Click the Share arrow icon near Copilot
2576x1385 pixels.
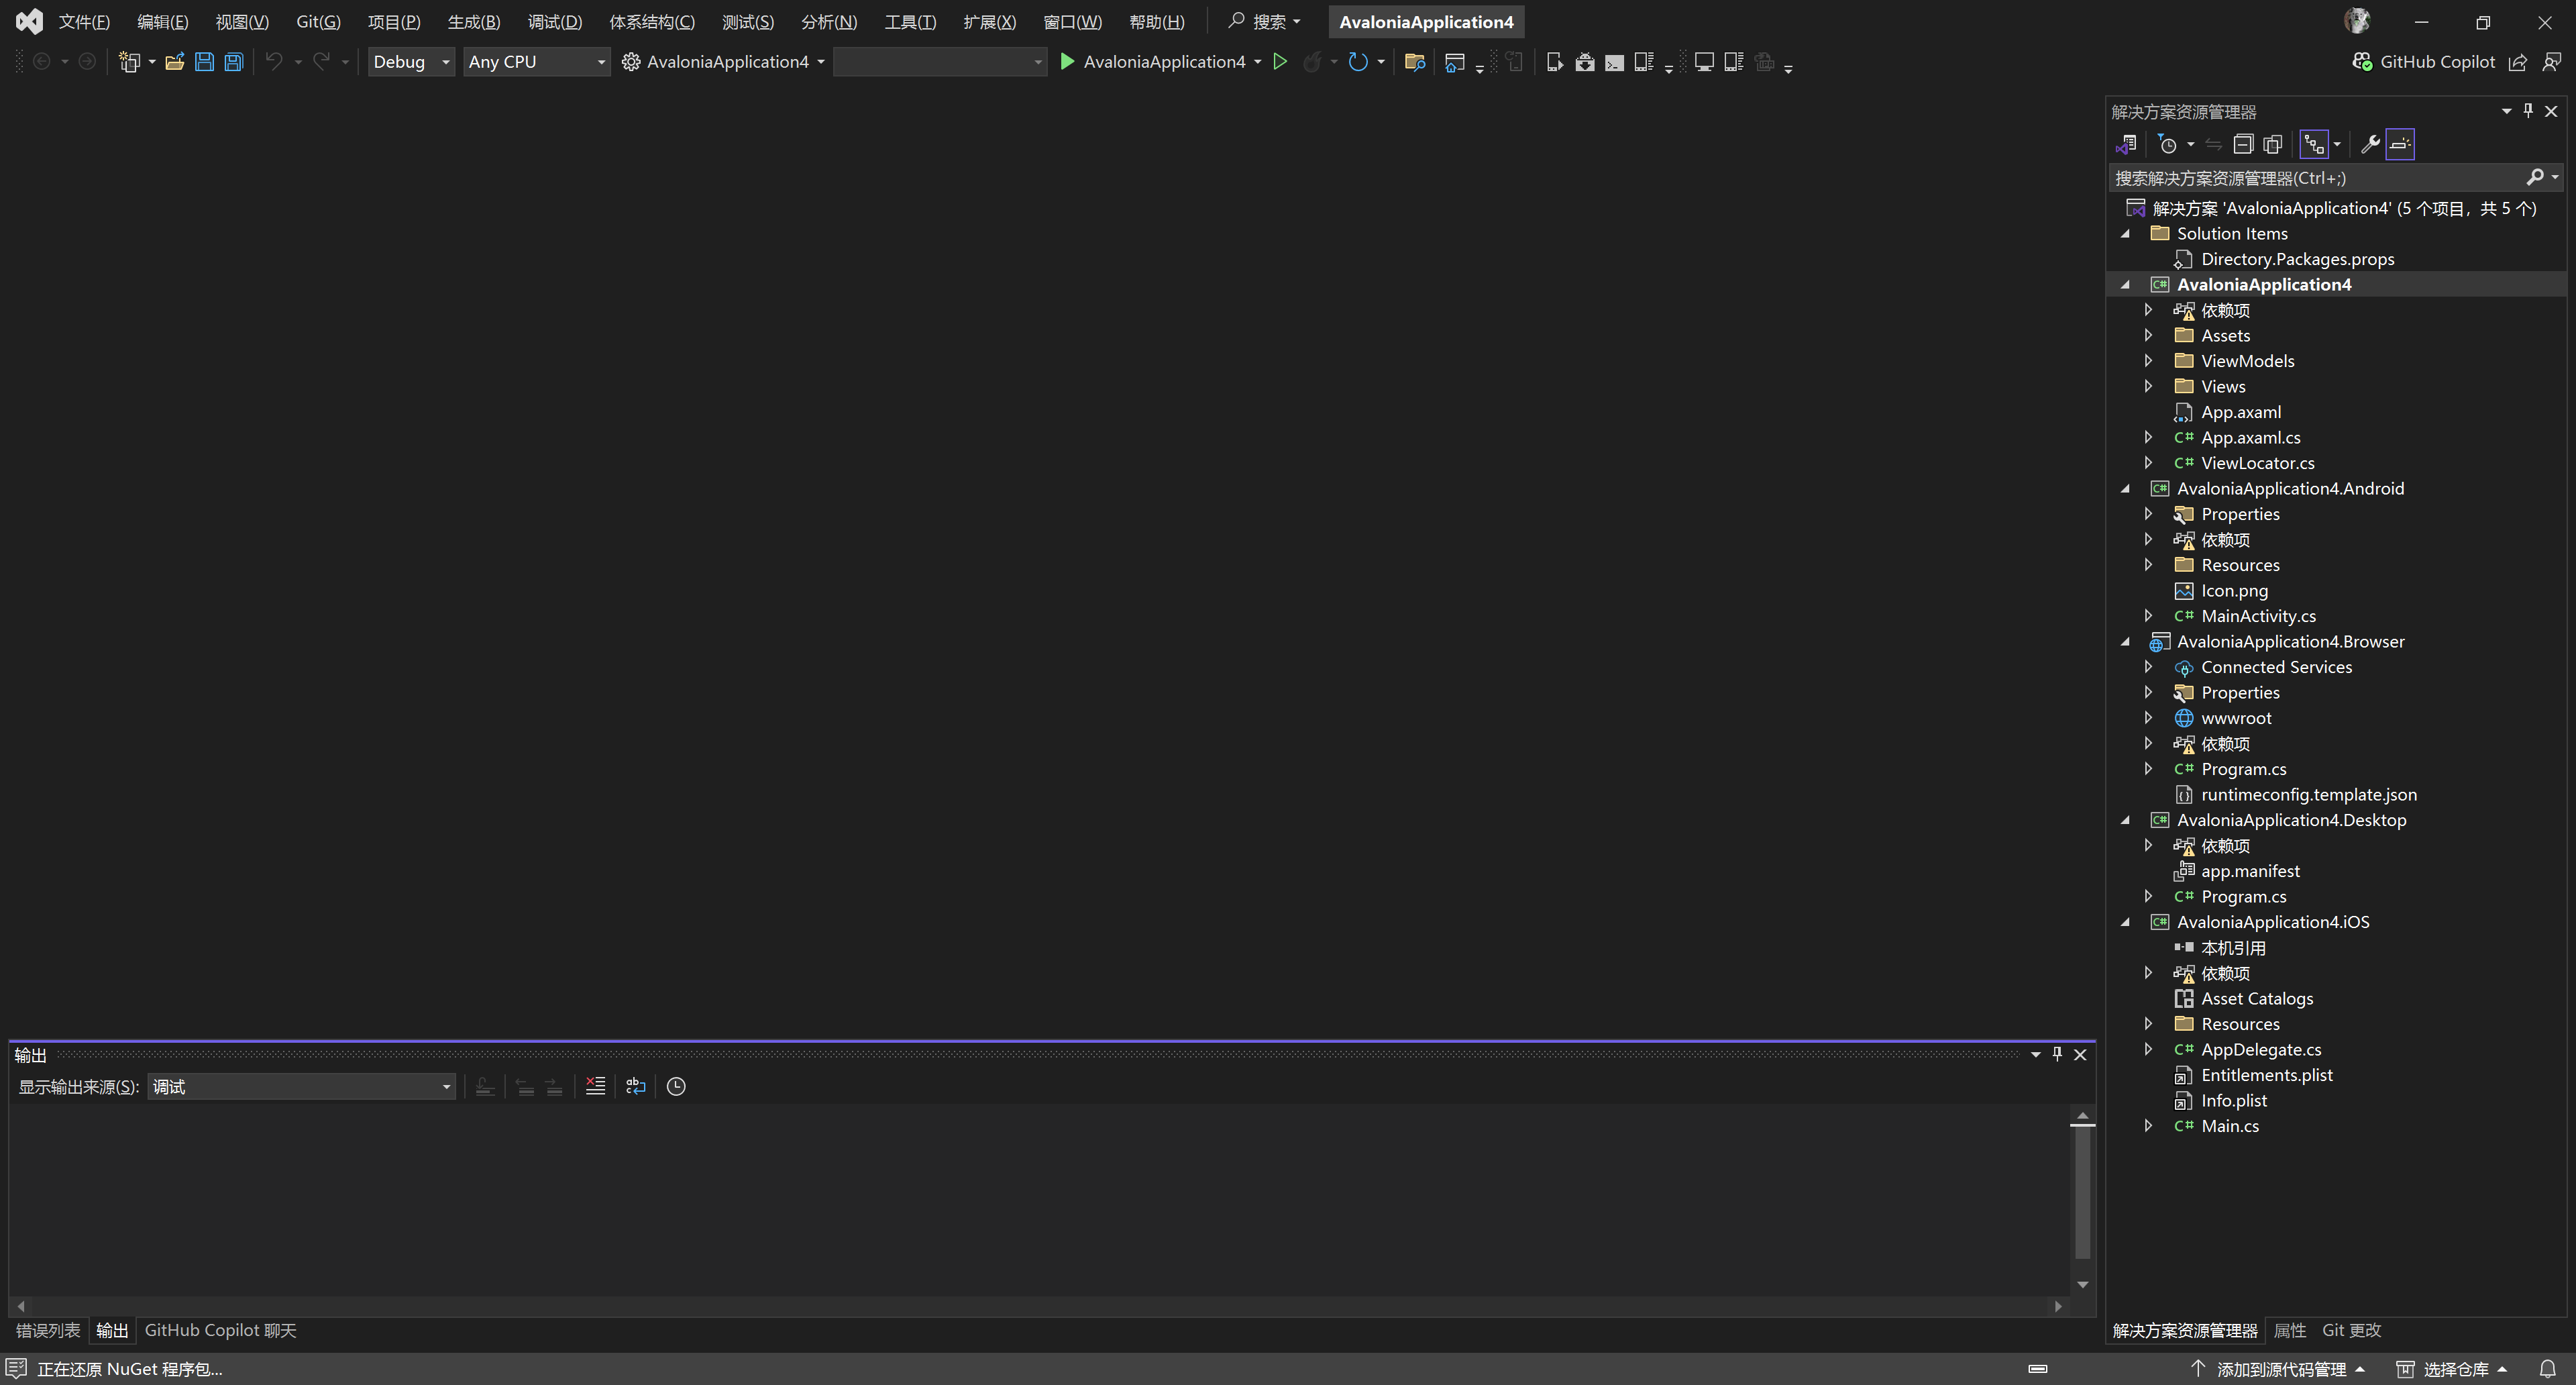tap(2518, 62)
